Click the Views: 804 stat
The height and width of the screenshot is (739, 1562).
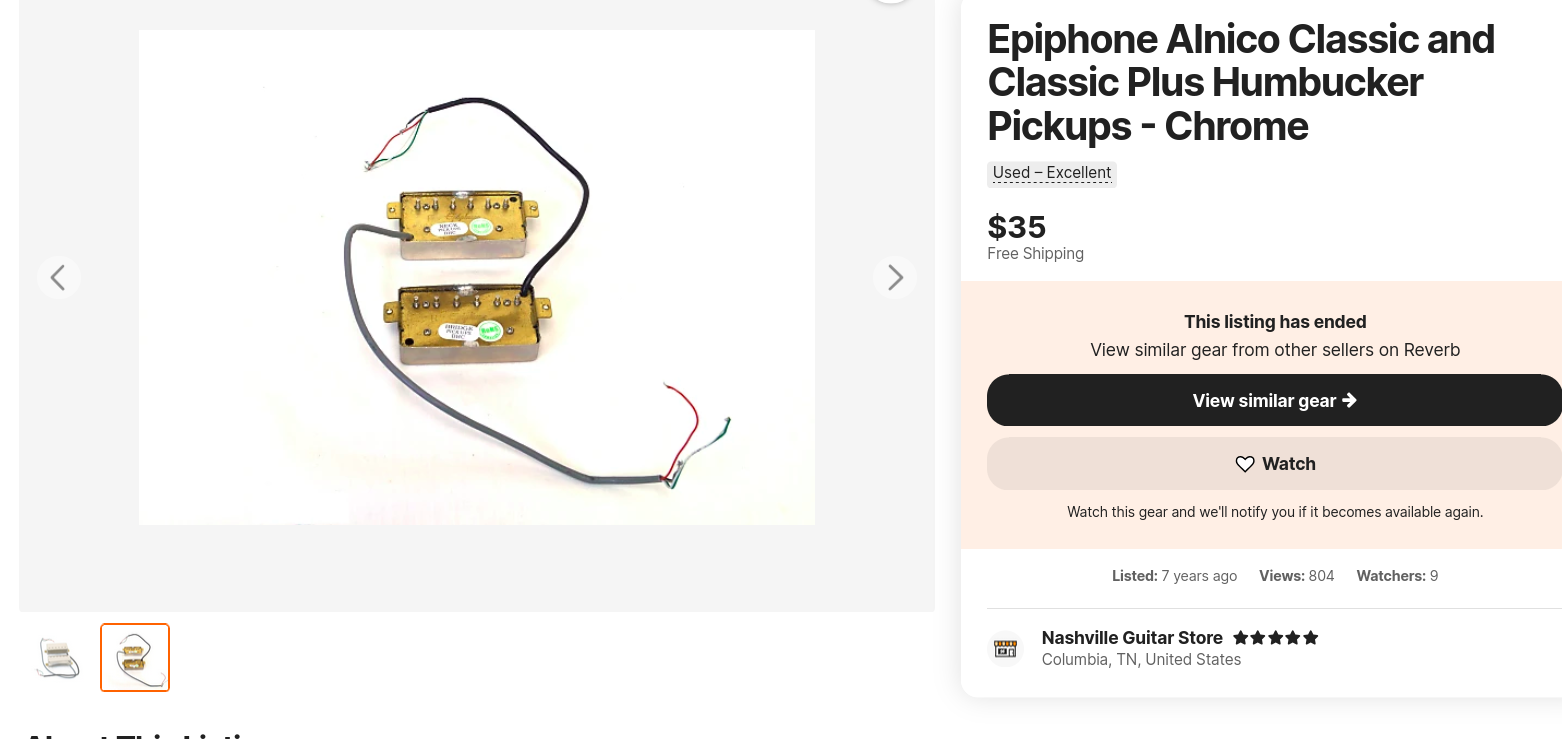click(1297, 576)
